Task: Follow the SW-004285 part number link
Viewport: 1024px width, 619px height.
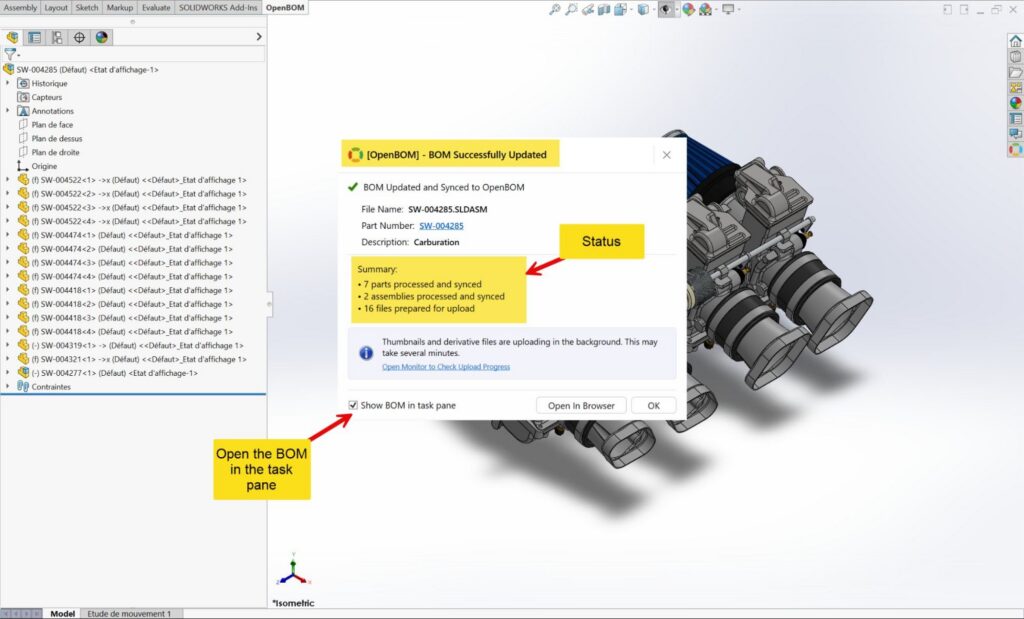Action: pos(441,226)
